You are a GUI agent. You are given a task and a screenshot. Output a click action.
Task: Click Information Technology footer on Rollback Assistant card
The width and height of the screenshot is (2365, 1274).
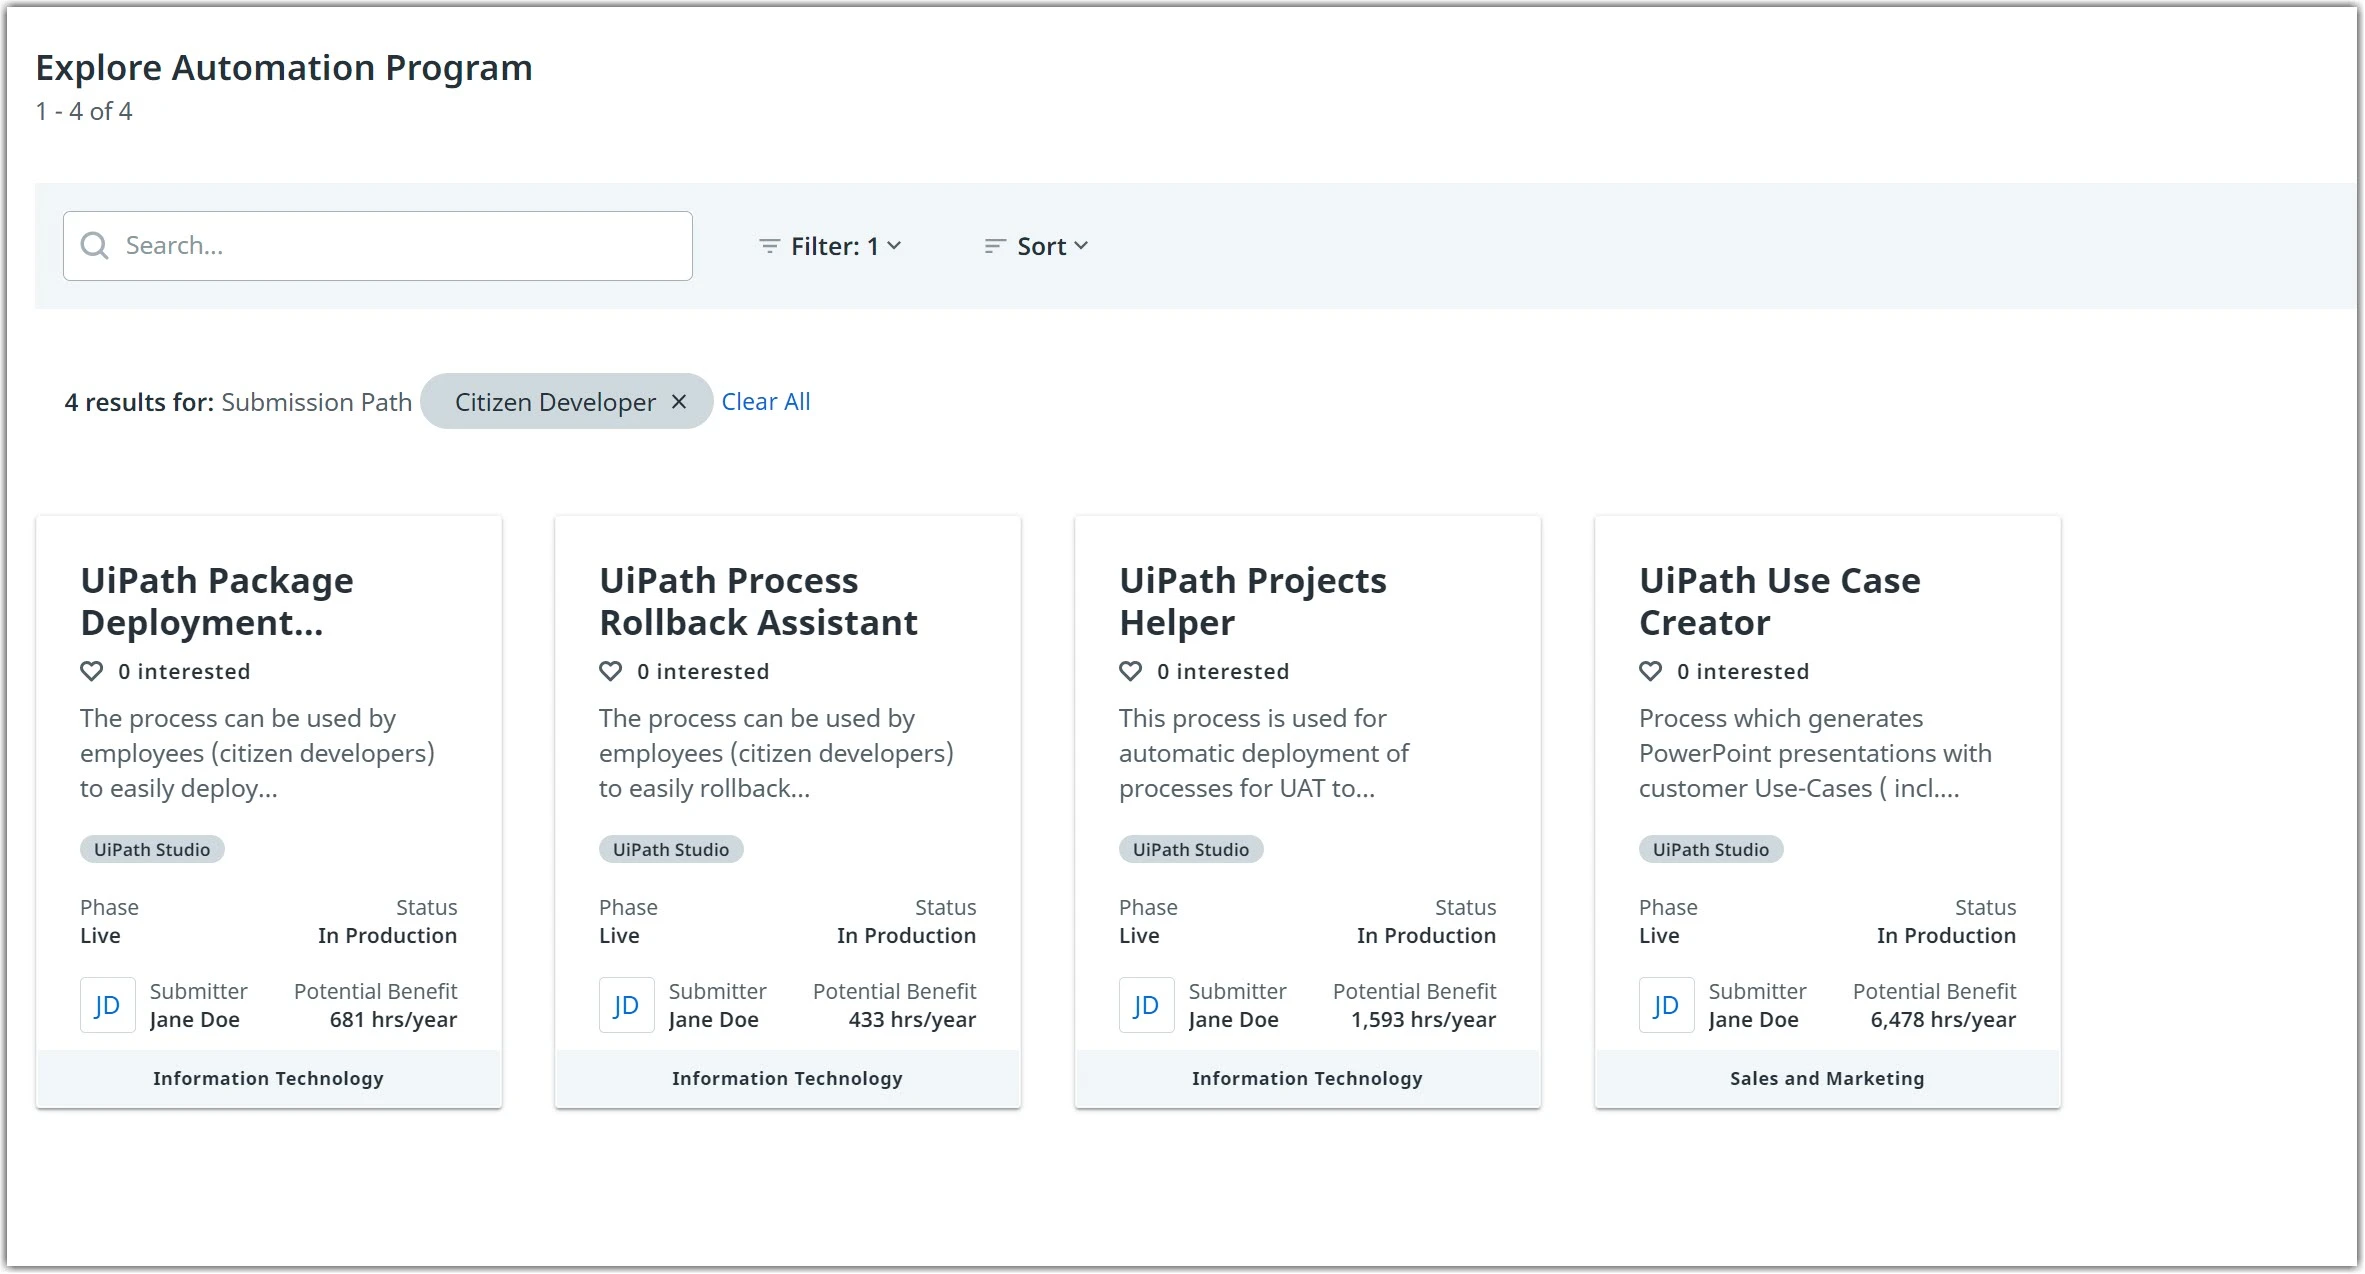click(x=788, y=1078)
